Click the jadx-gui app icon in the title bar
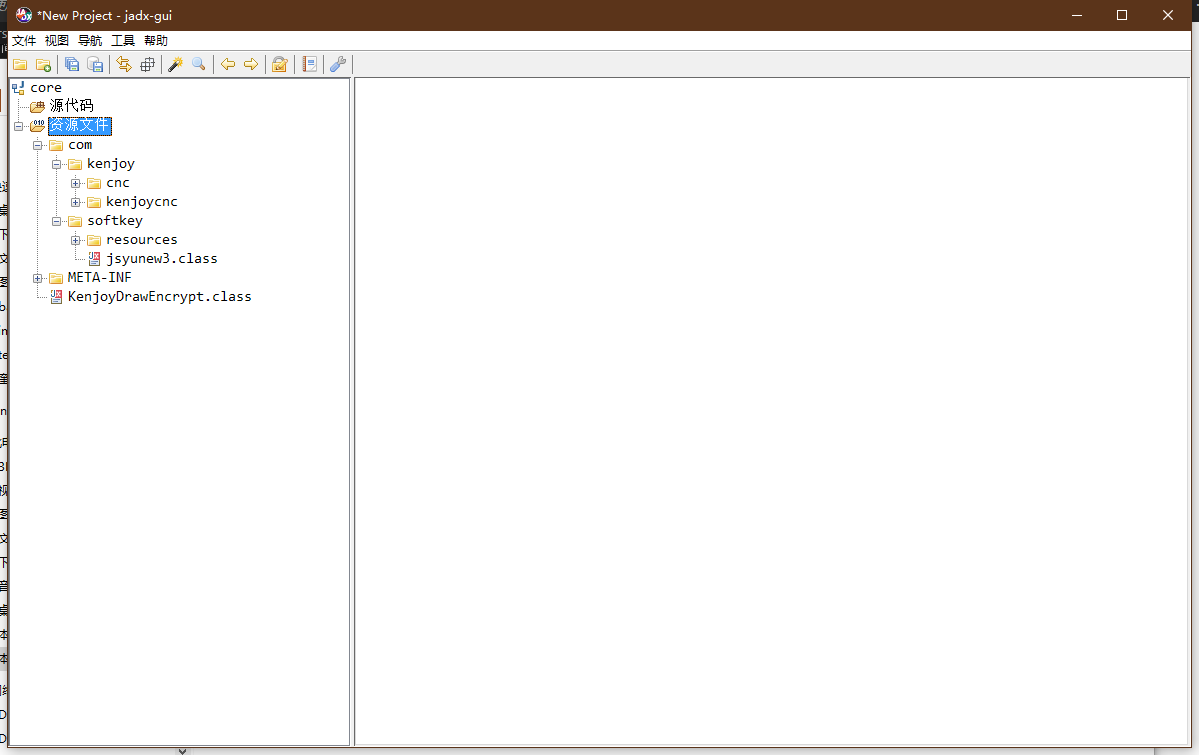The width and height of the screenshot is (1199, 755). 24,15
